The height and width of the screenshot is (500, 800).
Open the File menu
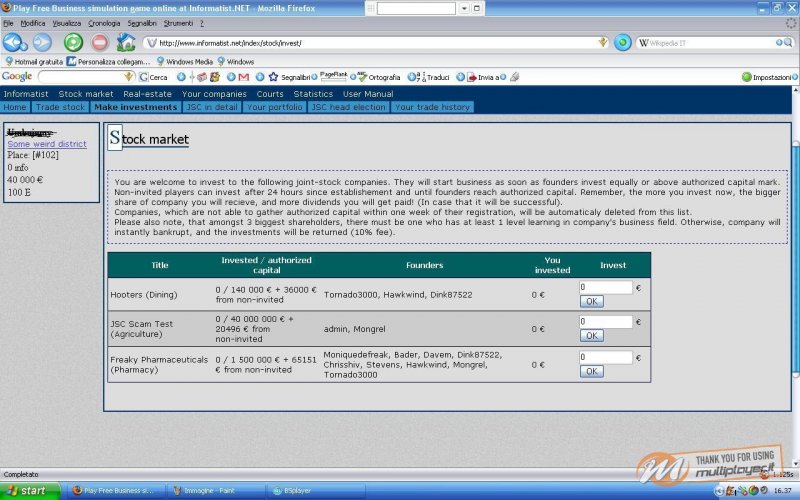pos(8,23)
